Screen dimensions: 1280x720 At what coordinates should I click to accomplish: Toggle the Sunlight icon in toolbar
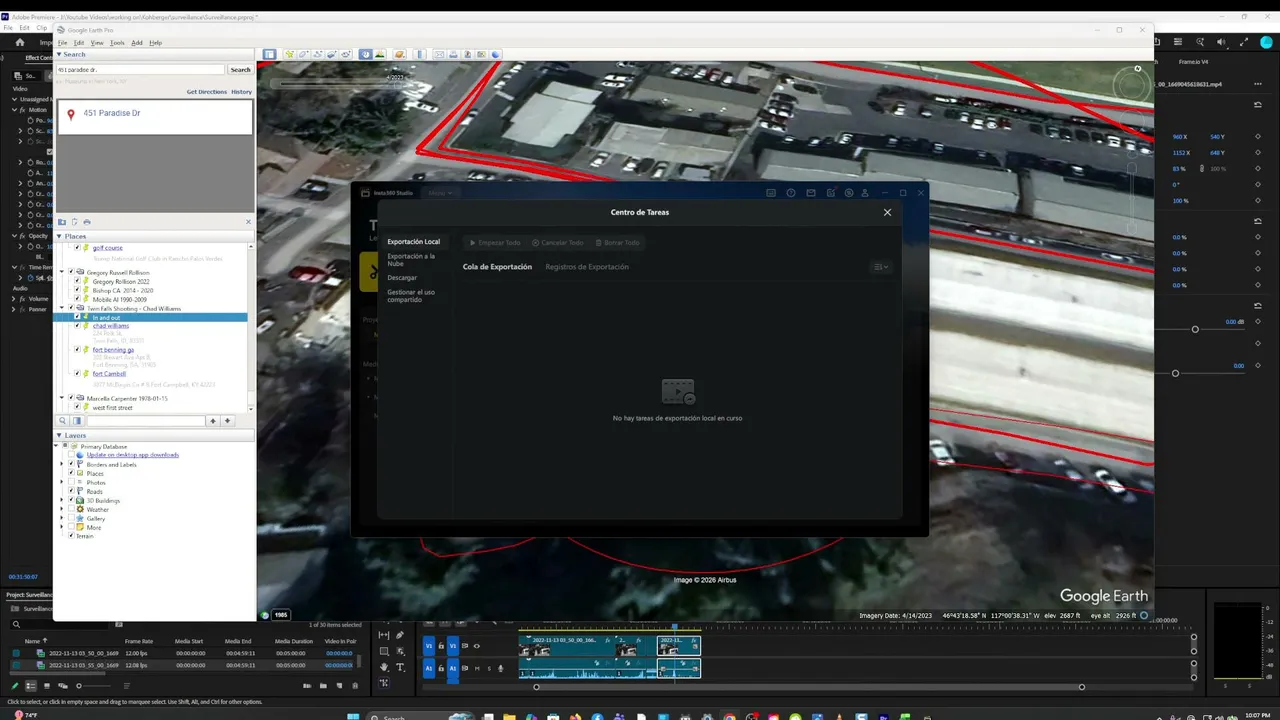[380, 54]
